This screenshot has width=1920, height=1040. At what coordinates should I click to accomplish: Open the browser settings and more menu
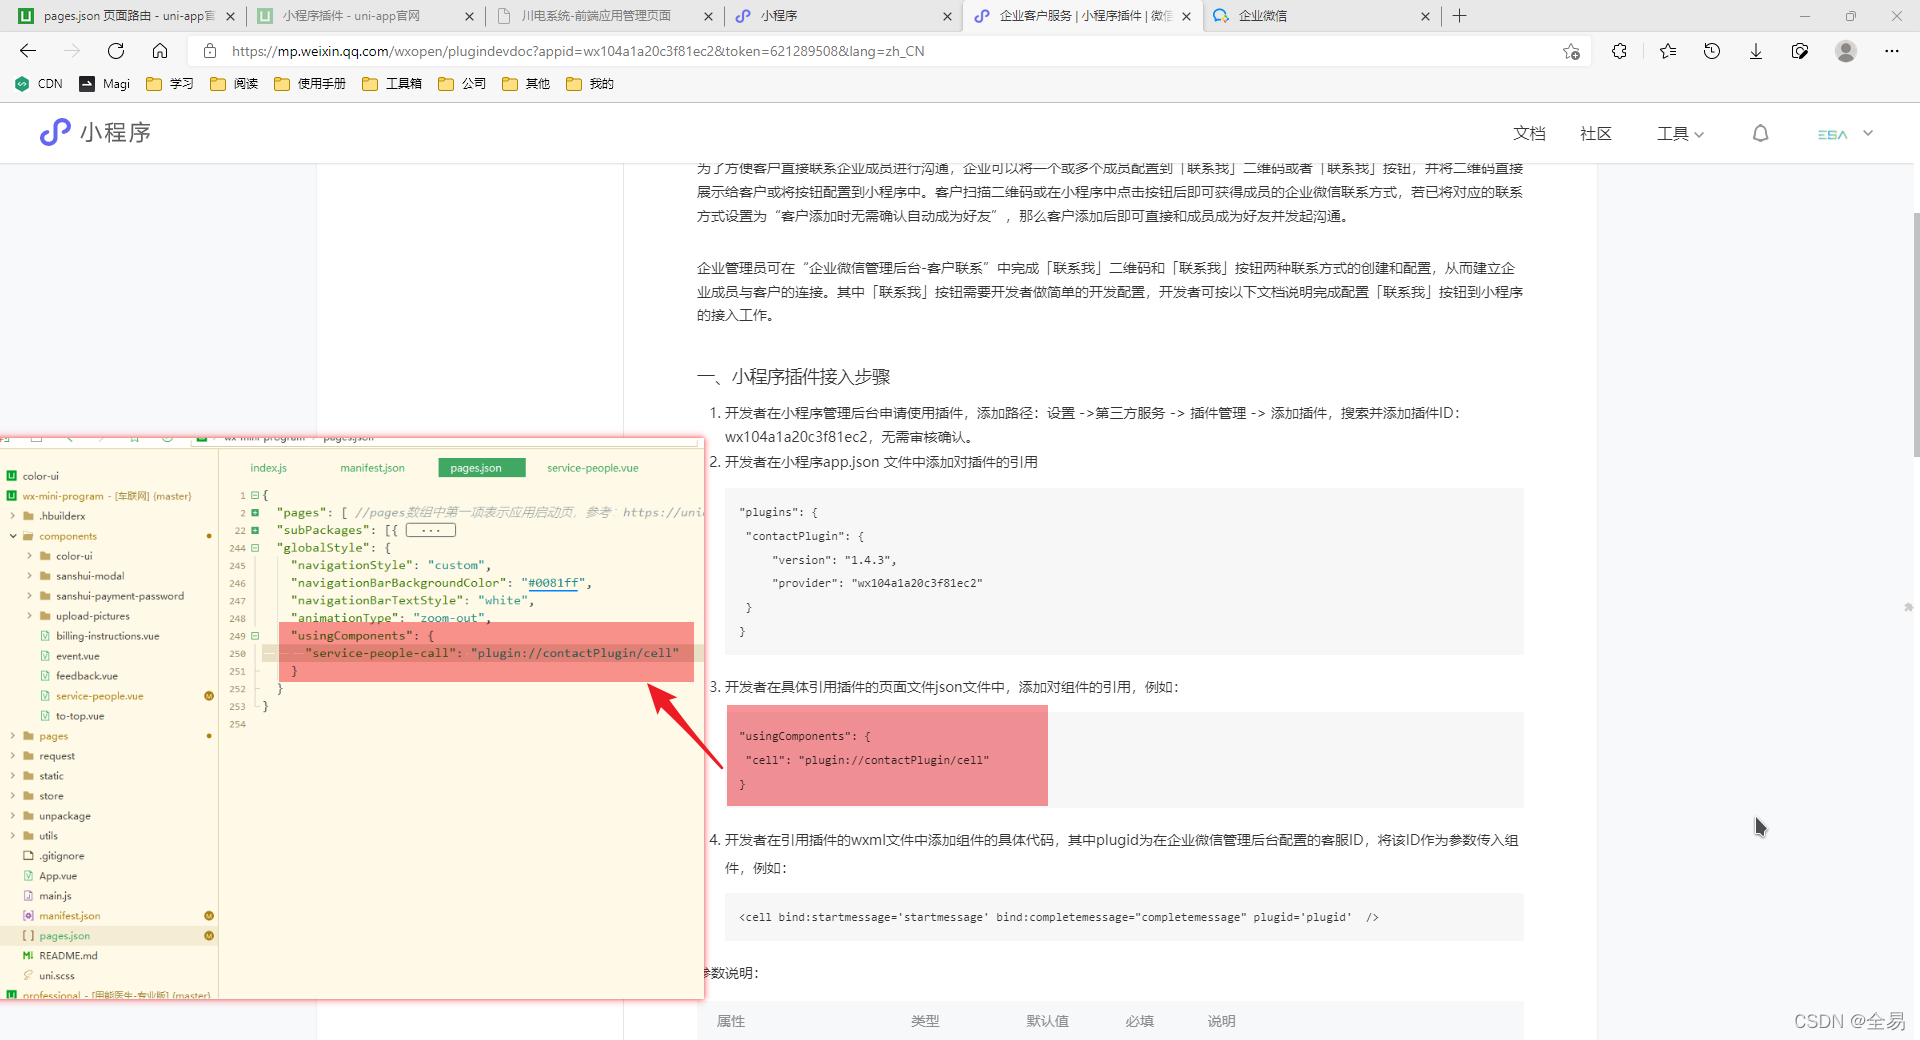click(1892, 51)
